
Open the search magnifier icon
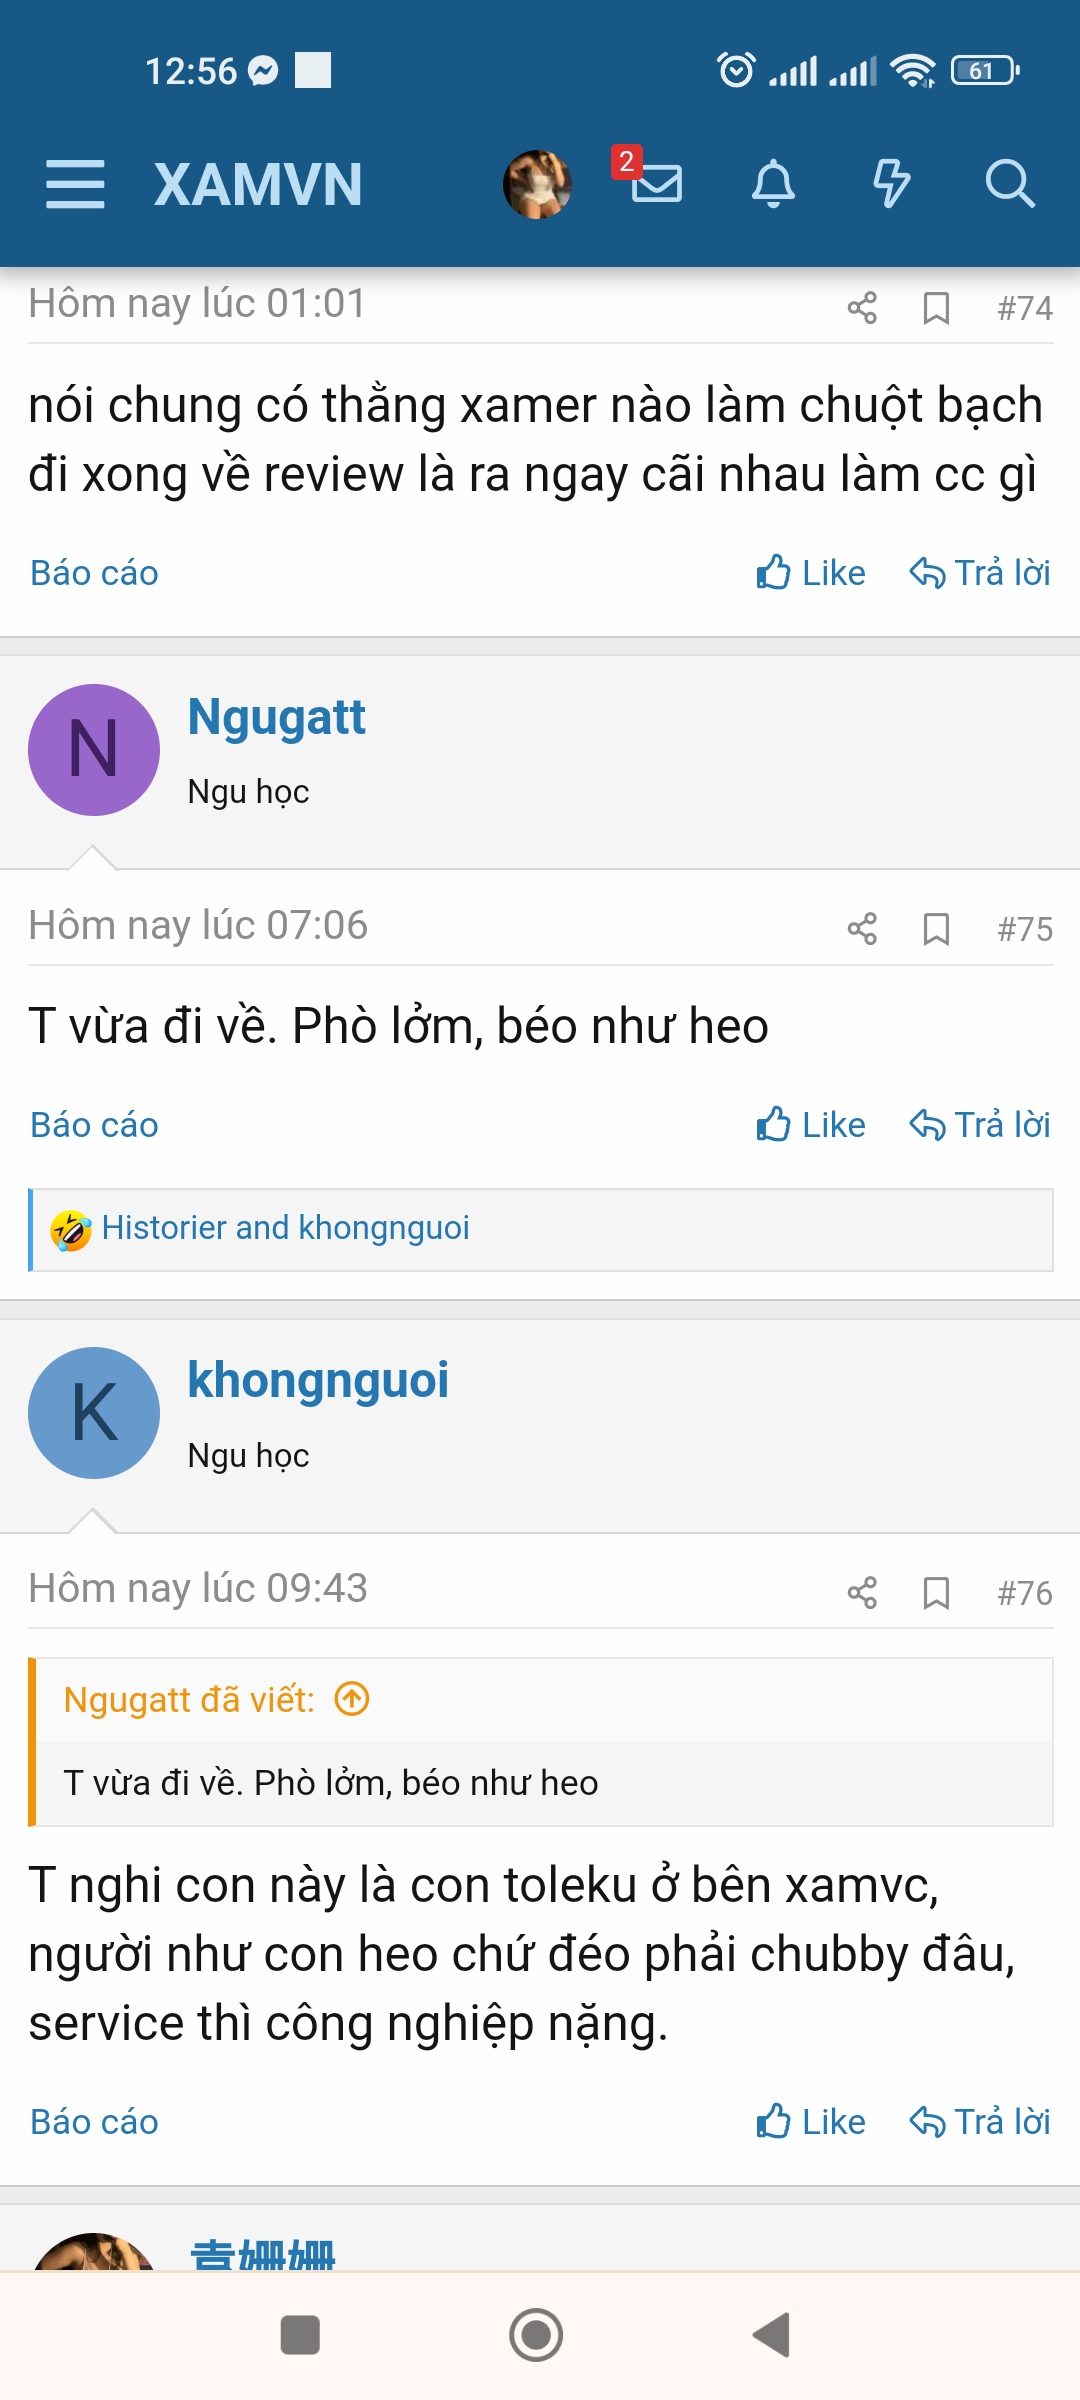tap(1009, 184)
